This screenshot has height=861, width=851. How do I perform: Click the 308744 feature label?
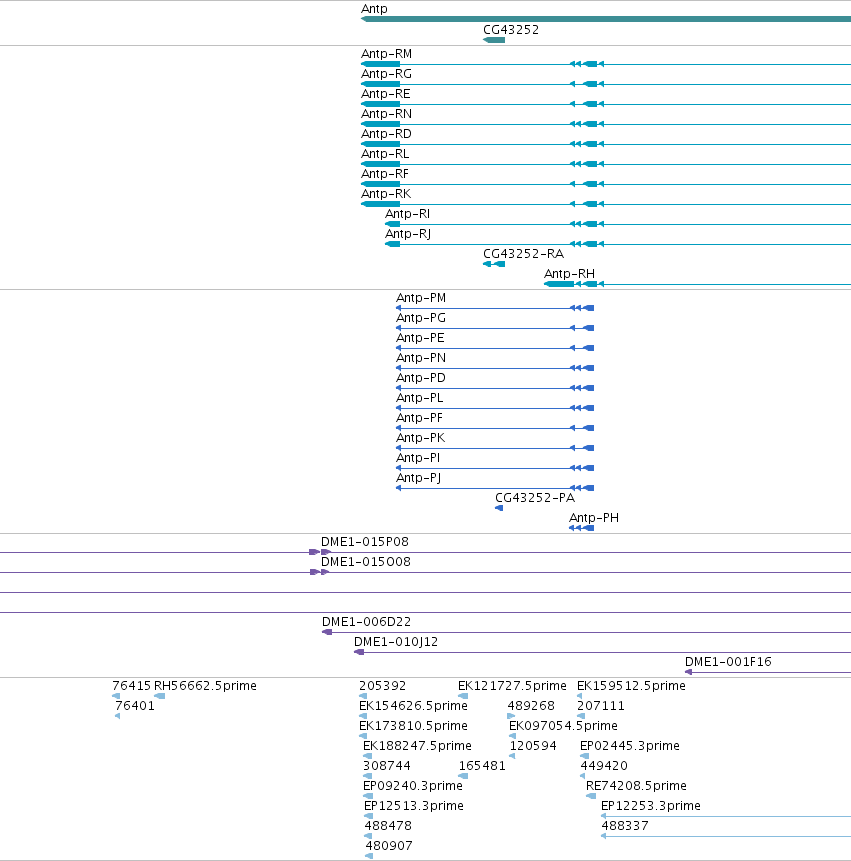click(387, 766)
